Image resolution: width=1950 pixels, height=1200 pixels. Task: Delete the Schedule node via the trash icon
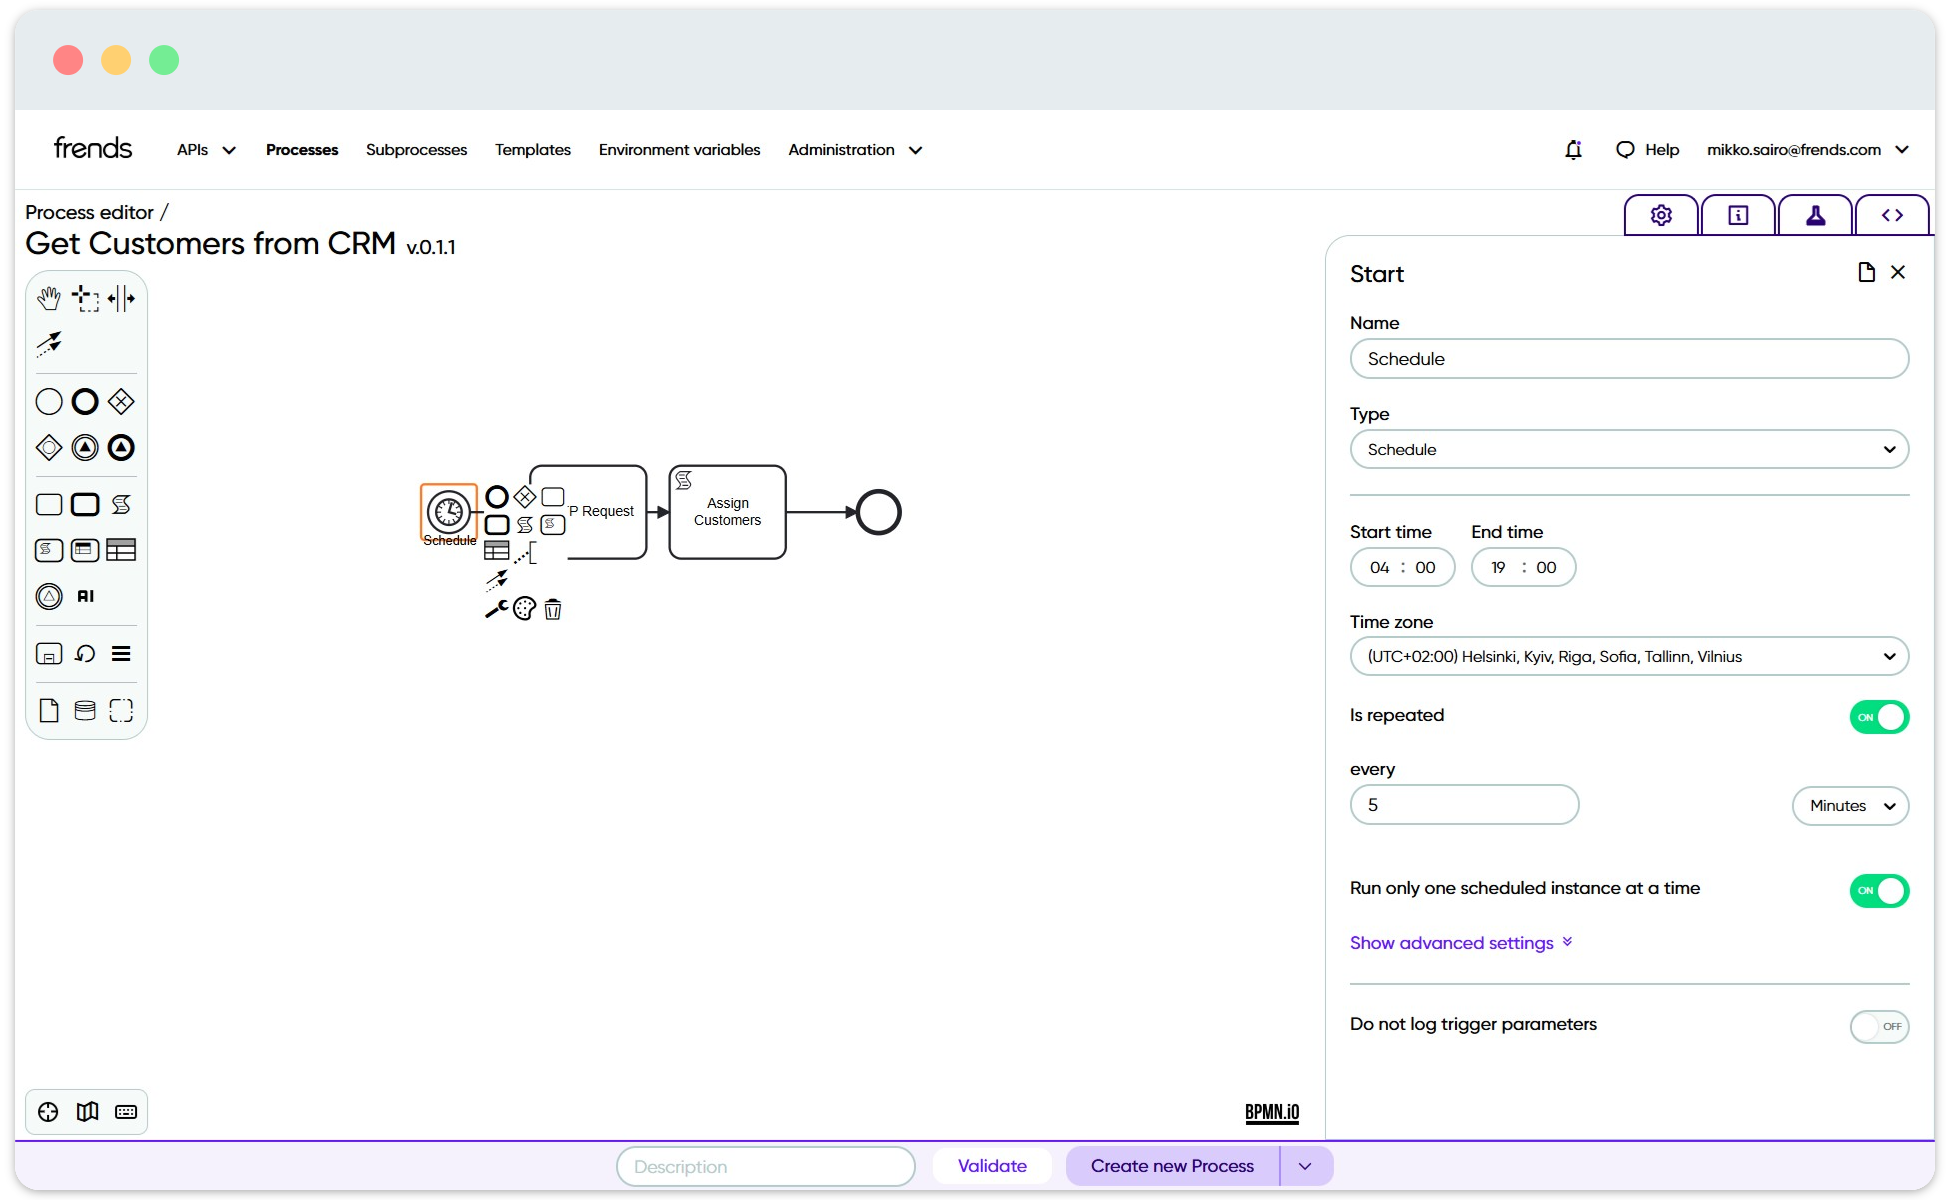[x=553, y=609]
